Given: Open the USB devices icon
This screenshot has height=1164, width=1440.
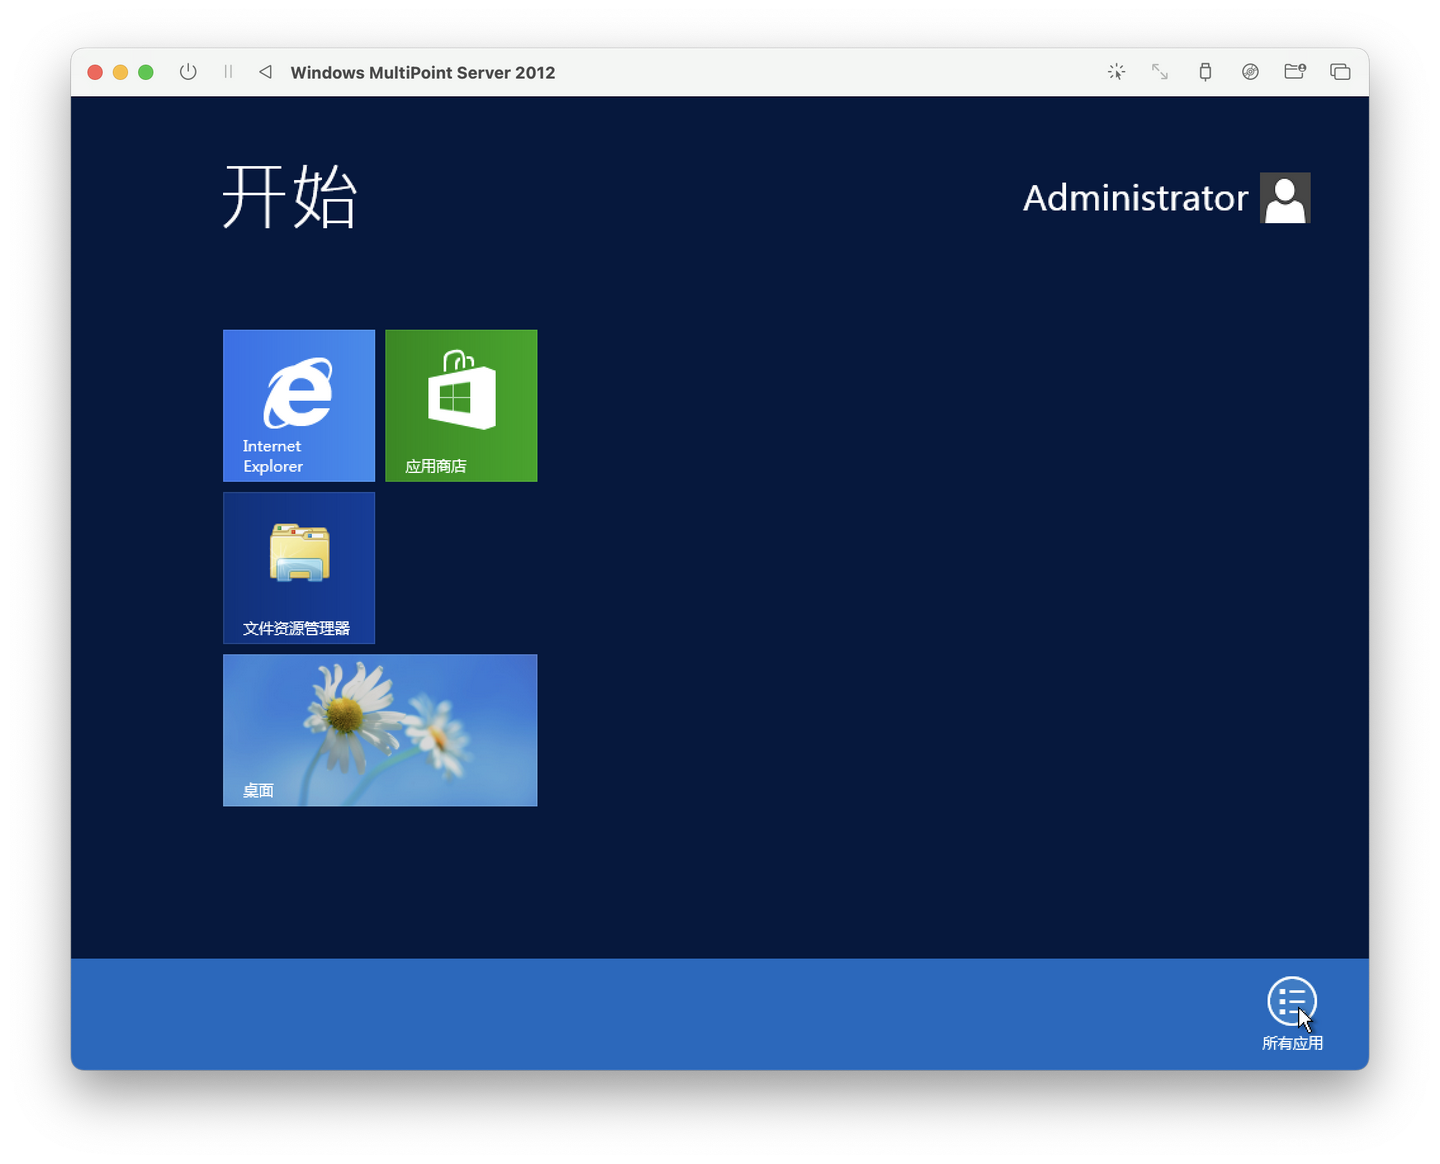Looking at the screenshot, I should [x=1205, y=72].
